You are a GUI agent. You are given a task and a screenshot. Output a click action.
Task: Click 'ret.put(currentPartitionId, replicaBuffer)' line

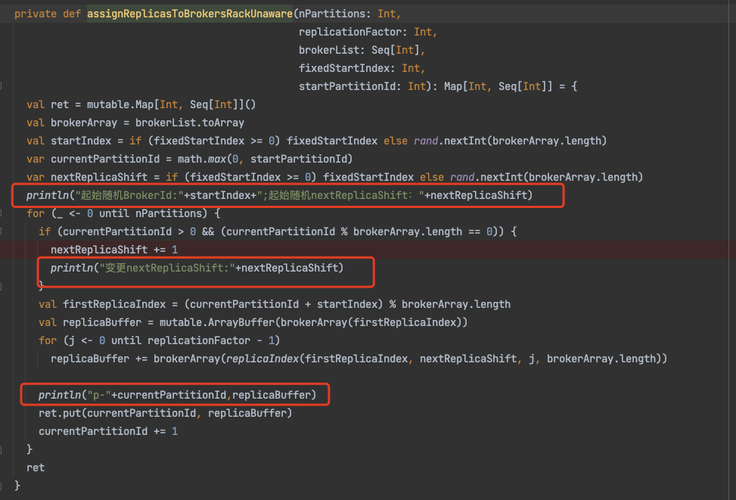click(x=165, y=413)
